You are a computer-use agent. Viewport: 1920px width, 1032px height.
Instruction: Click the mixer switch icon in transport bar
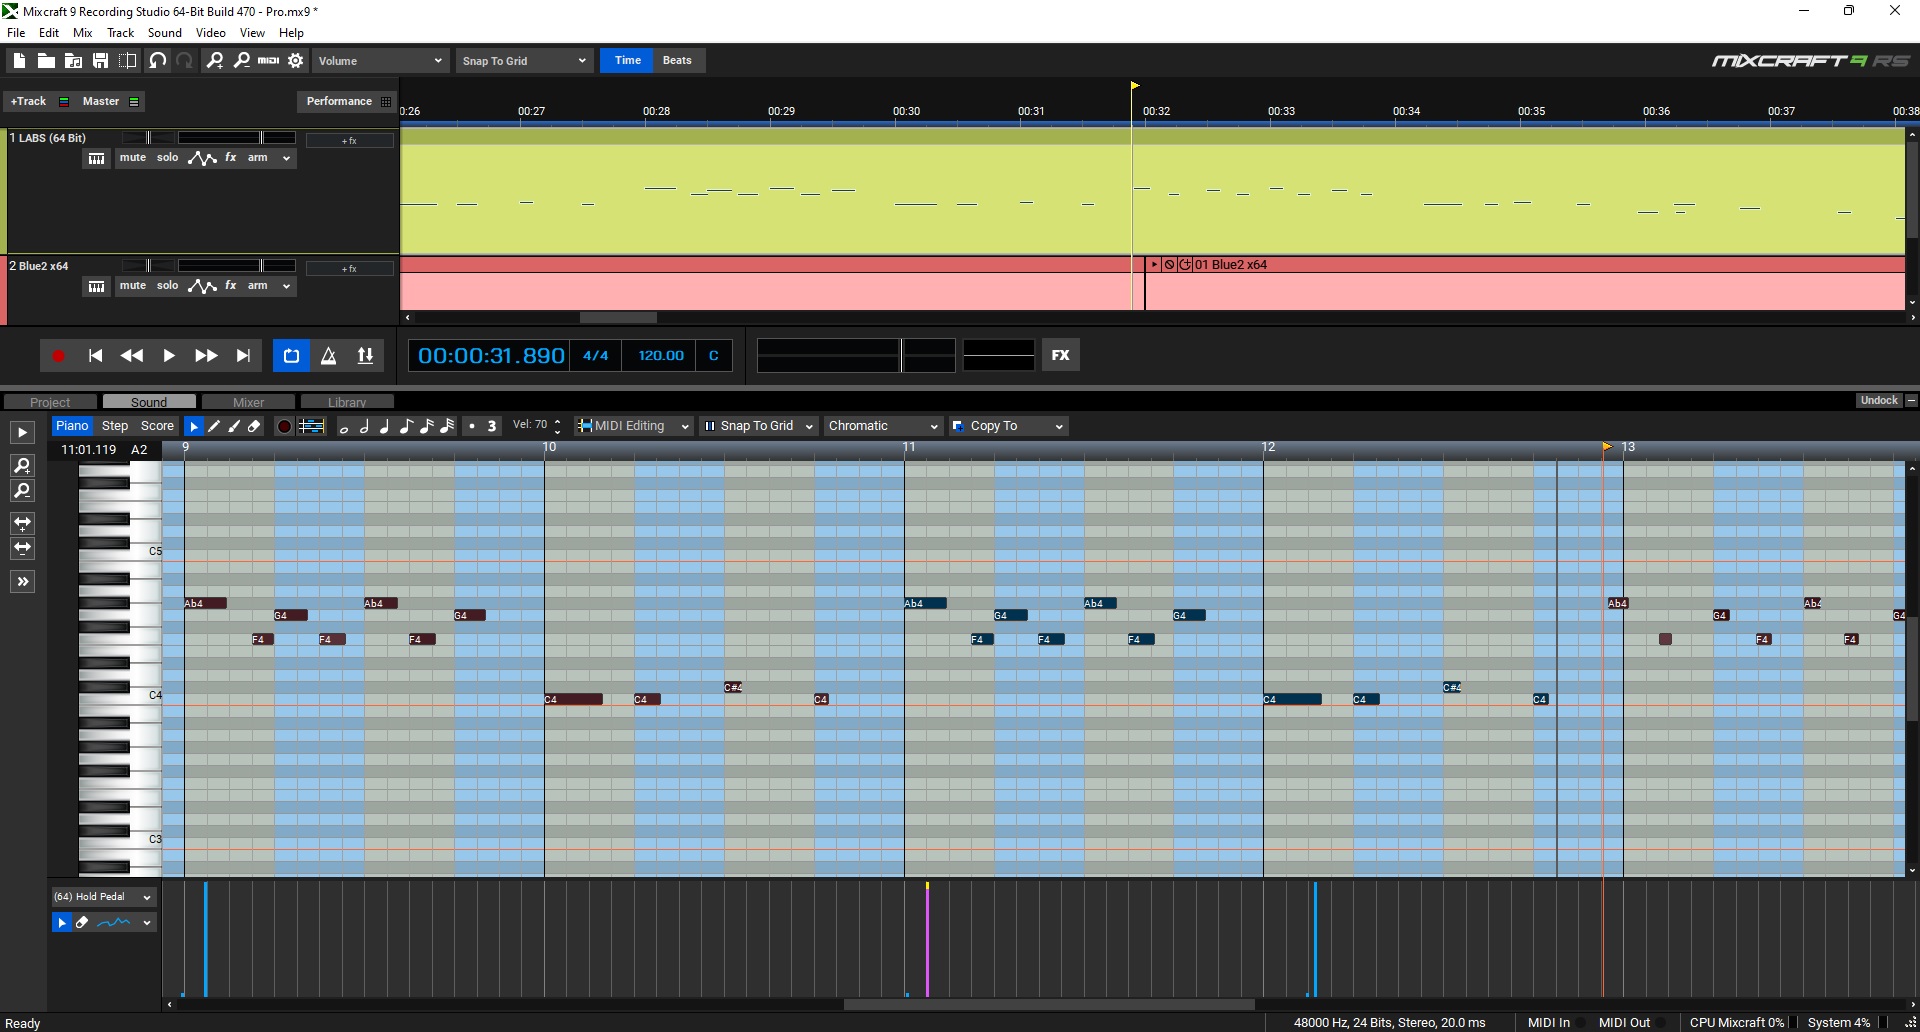pyautogui.click(x=366, y=355)
